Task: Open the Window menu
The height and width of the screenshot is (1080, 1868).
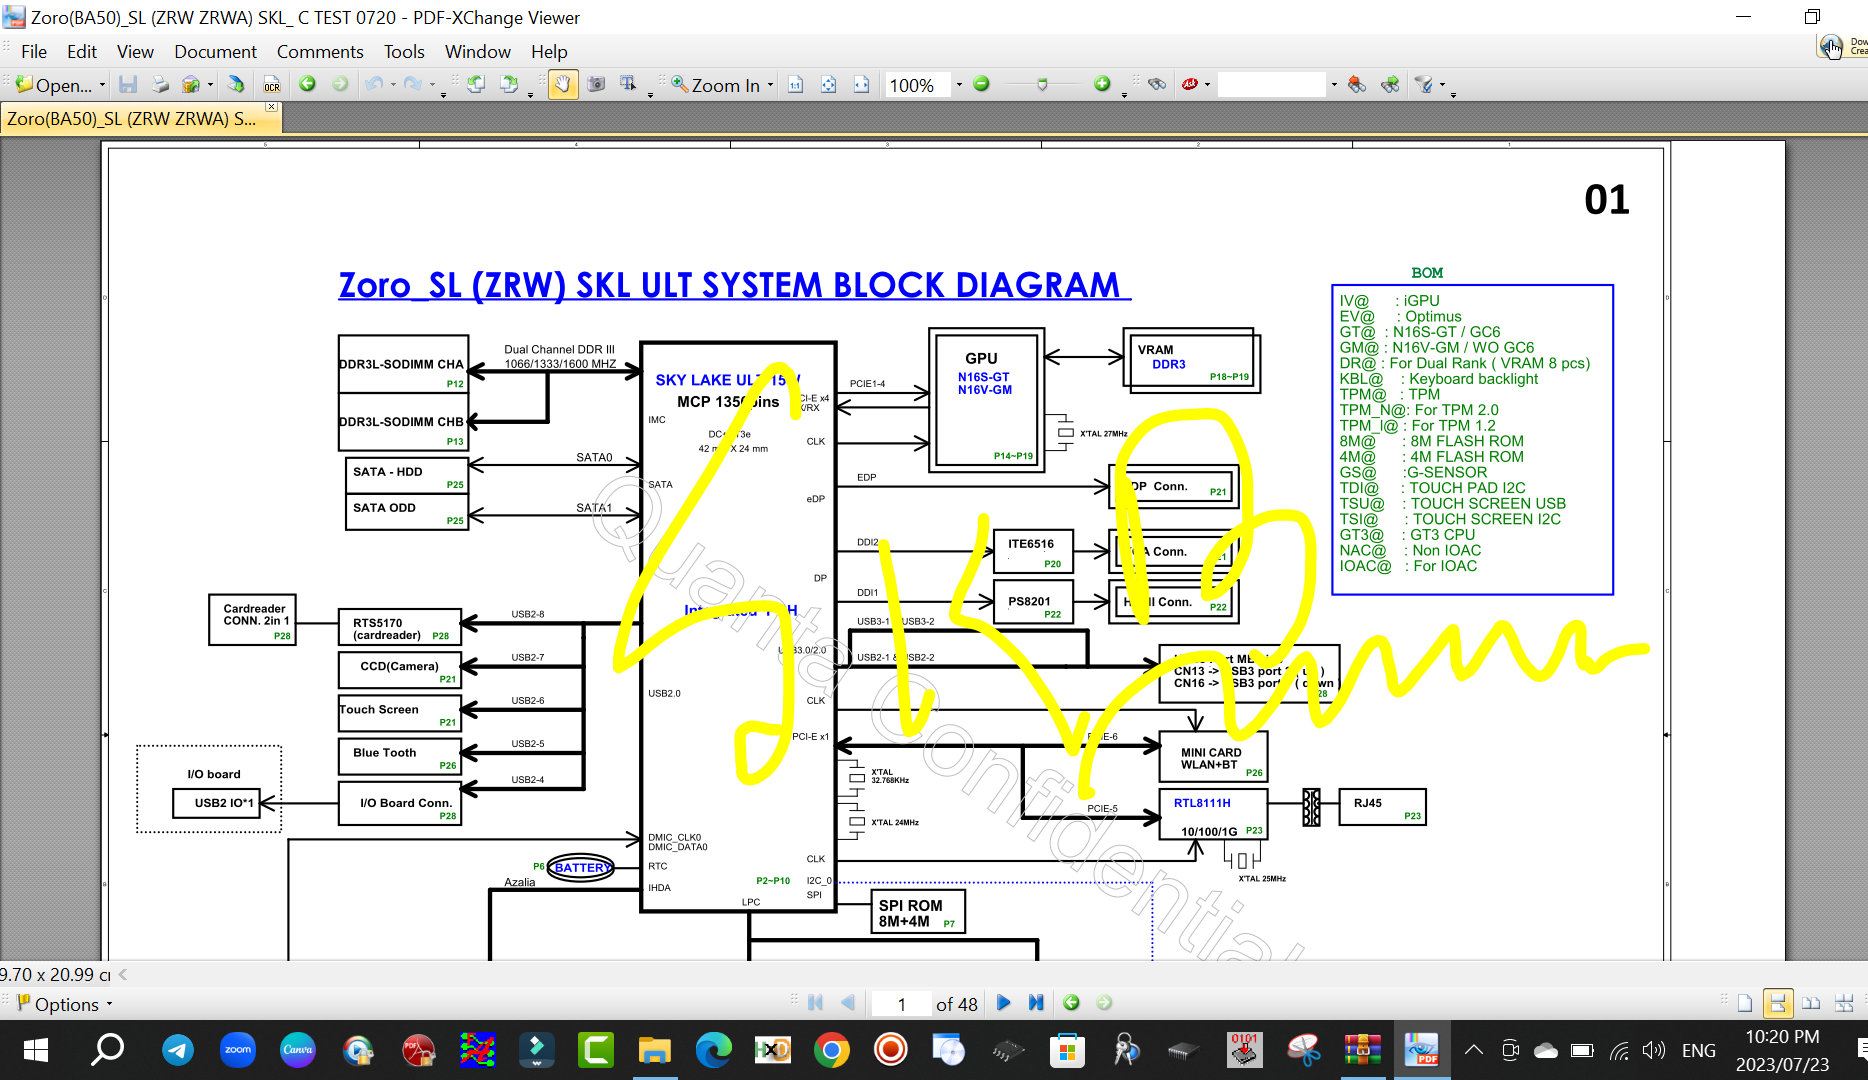Action: point(478,52)
